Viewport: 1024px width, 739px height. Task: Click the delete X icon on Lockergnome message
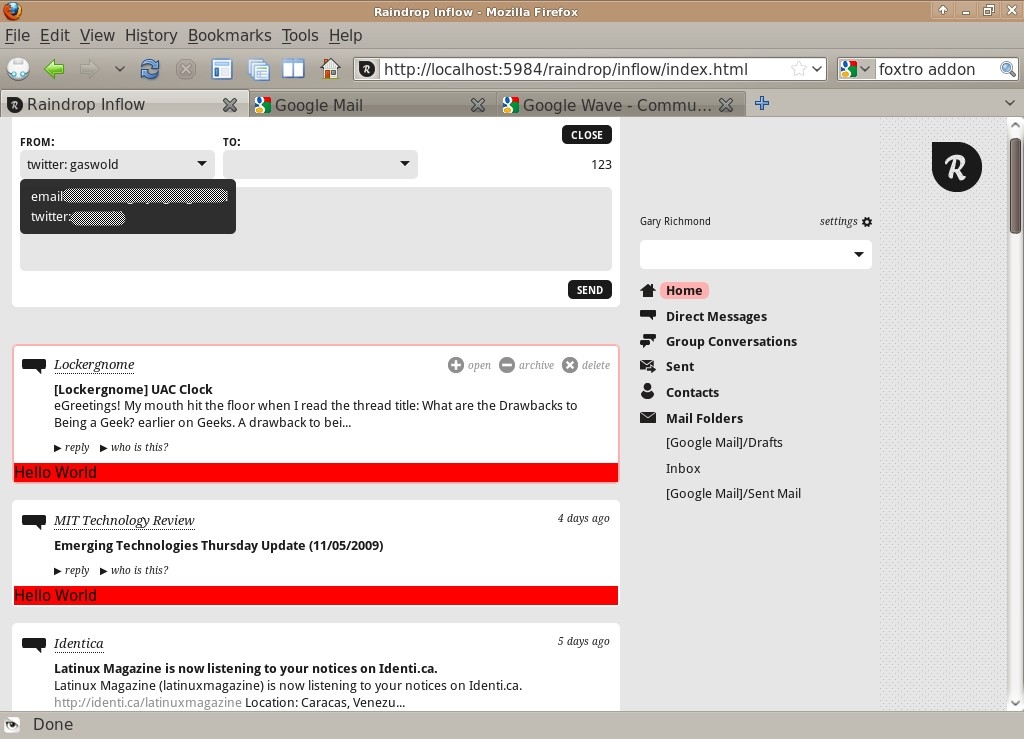click(x=570, y=365)
